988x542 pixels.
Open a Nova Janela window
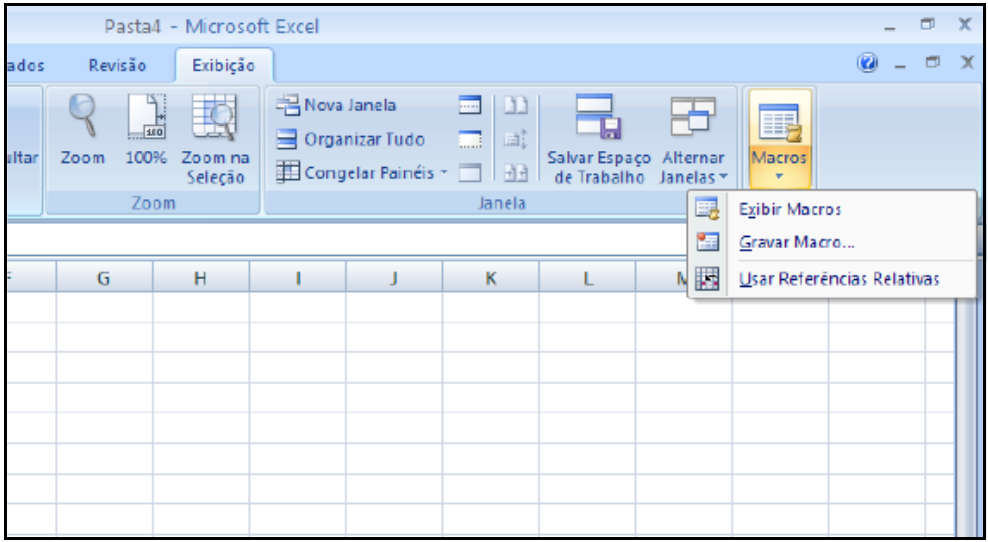338,105
